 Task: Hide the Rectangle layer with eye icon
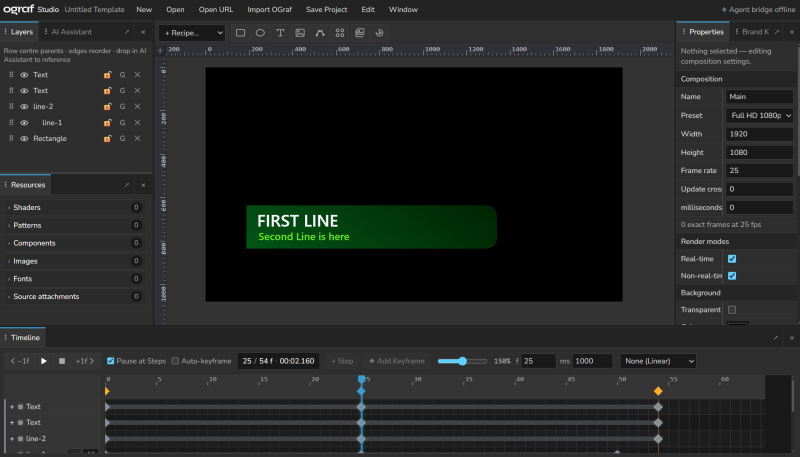pyautogui.click(x=24, y=138)
